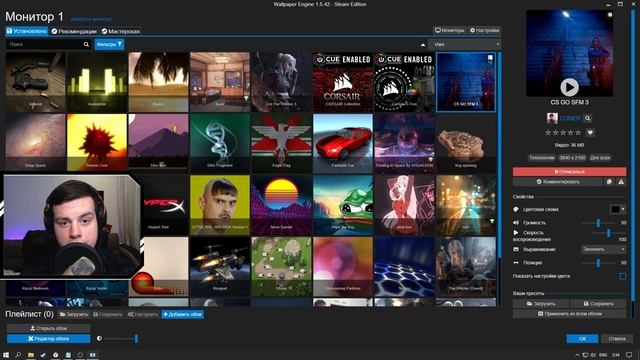Click the Windows taskbar search icon
The image size is (640, 360).
[x=18, y=355]
